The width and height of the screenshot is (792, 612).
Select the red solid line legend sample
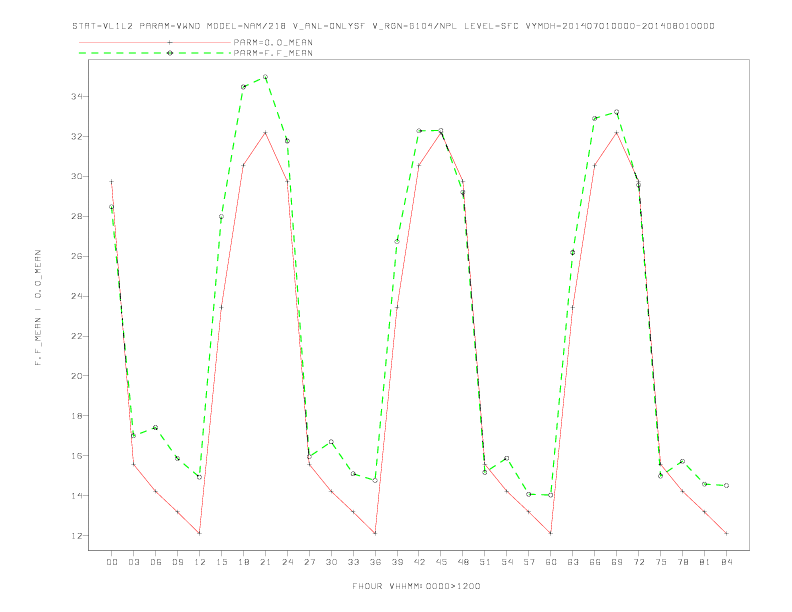pos(155,42)
